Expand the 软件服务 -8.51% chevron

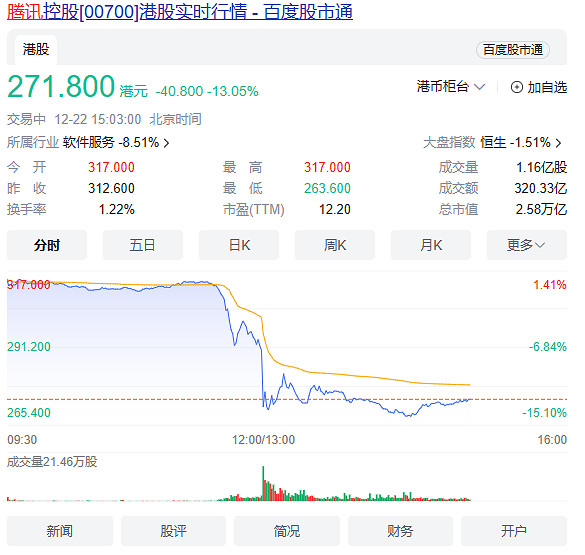pos(166,143)
